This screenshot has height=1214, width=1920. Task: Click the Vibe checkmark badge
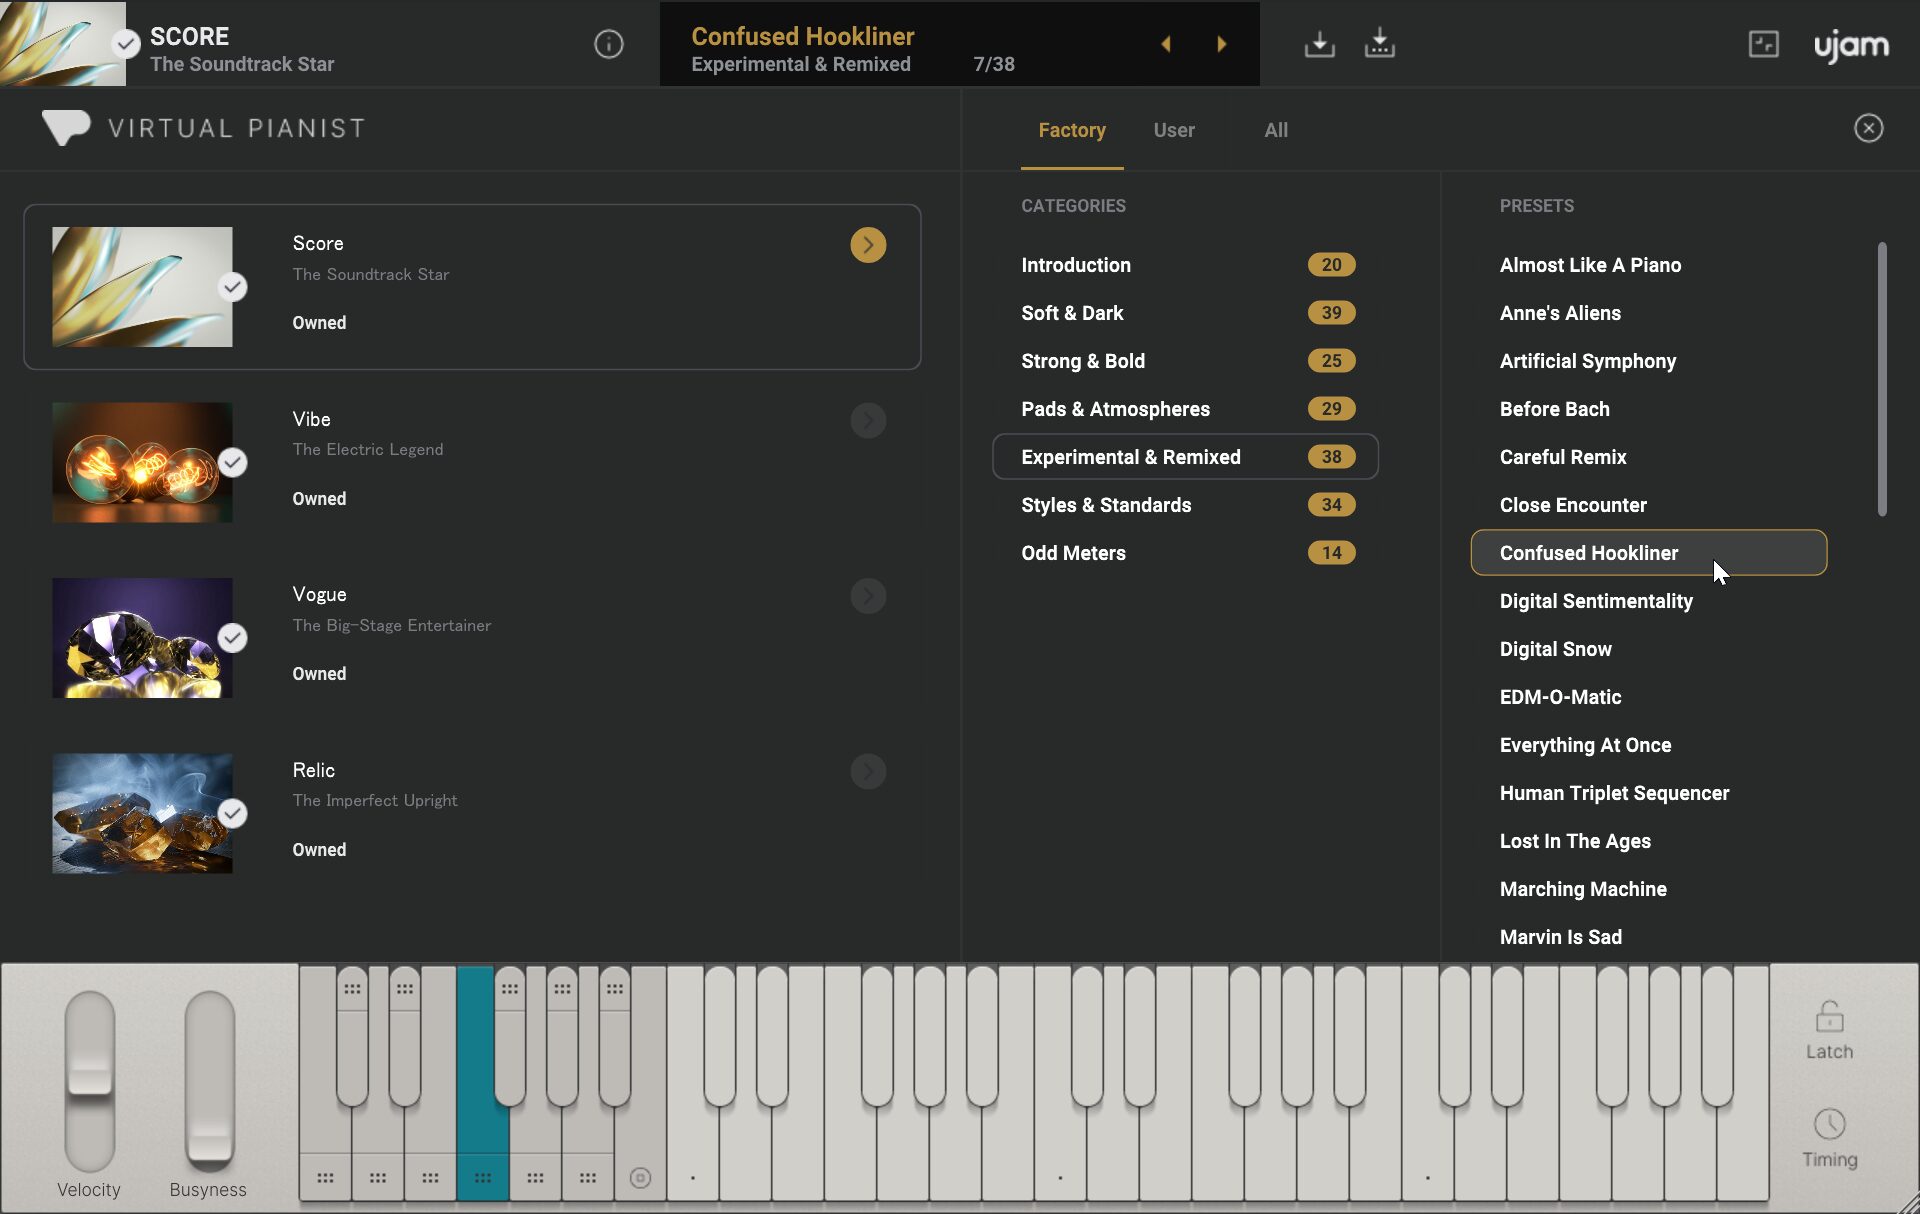tap(232, 462)
